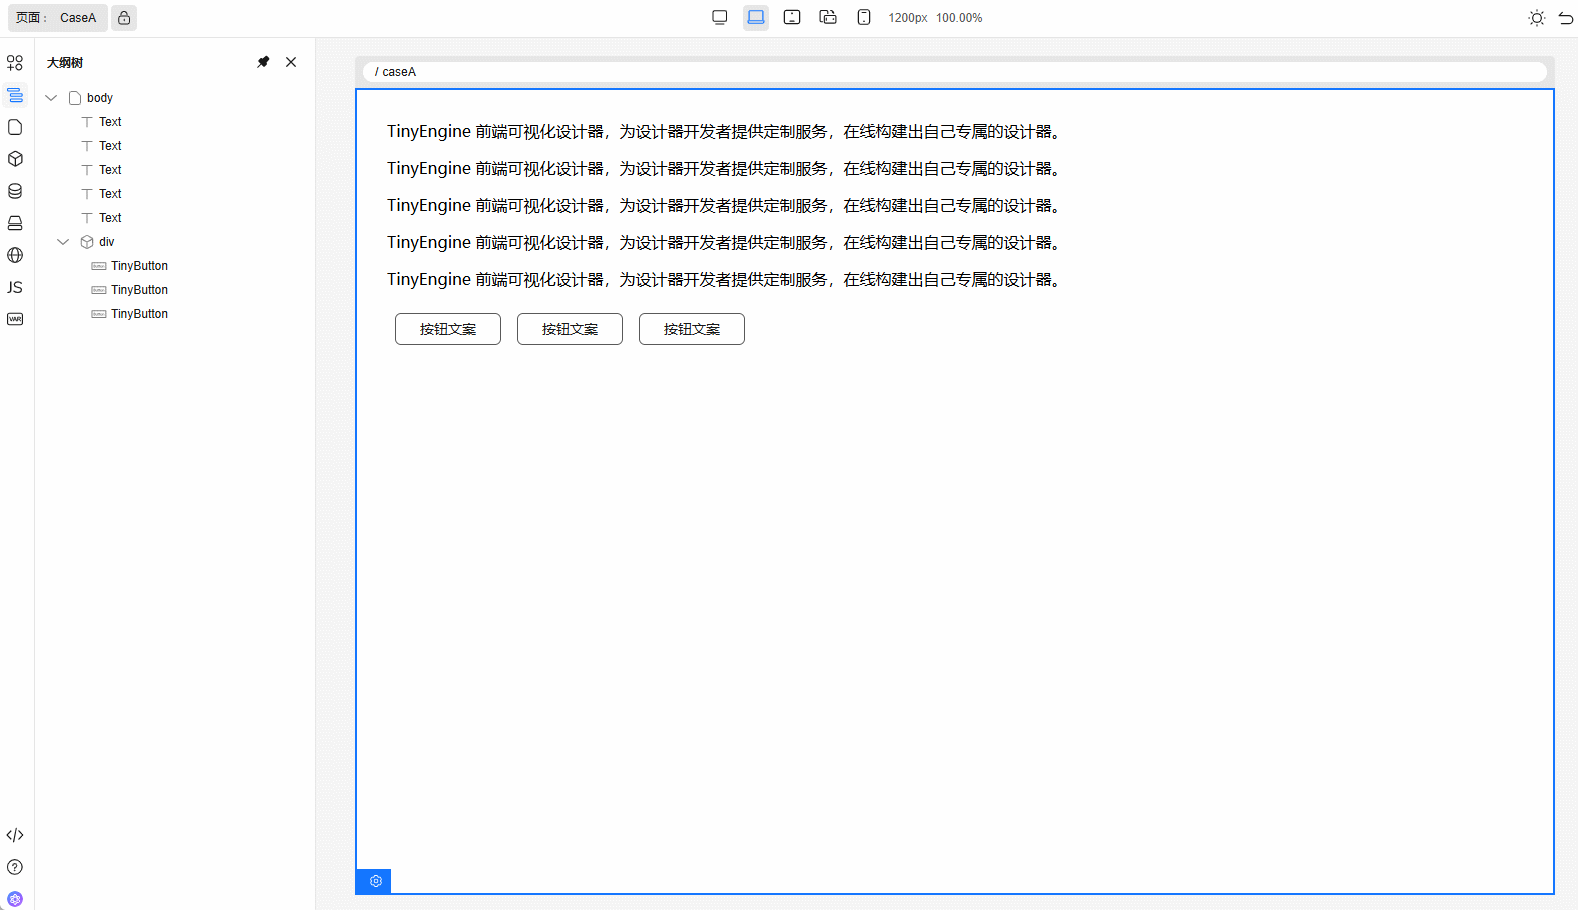Open the cube block-management icon in the sidebar
Screen dimensions: 1578x910
point(15,159)
